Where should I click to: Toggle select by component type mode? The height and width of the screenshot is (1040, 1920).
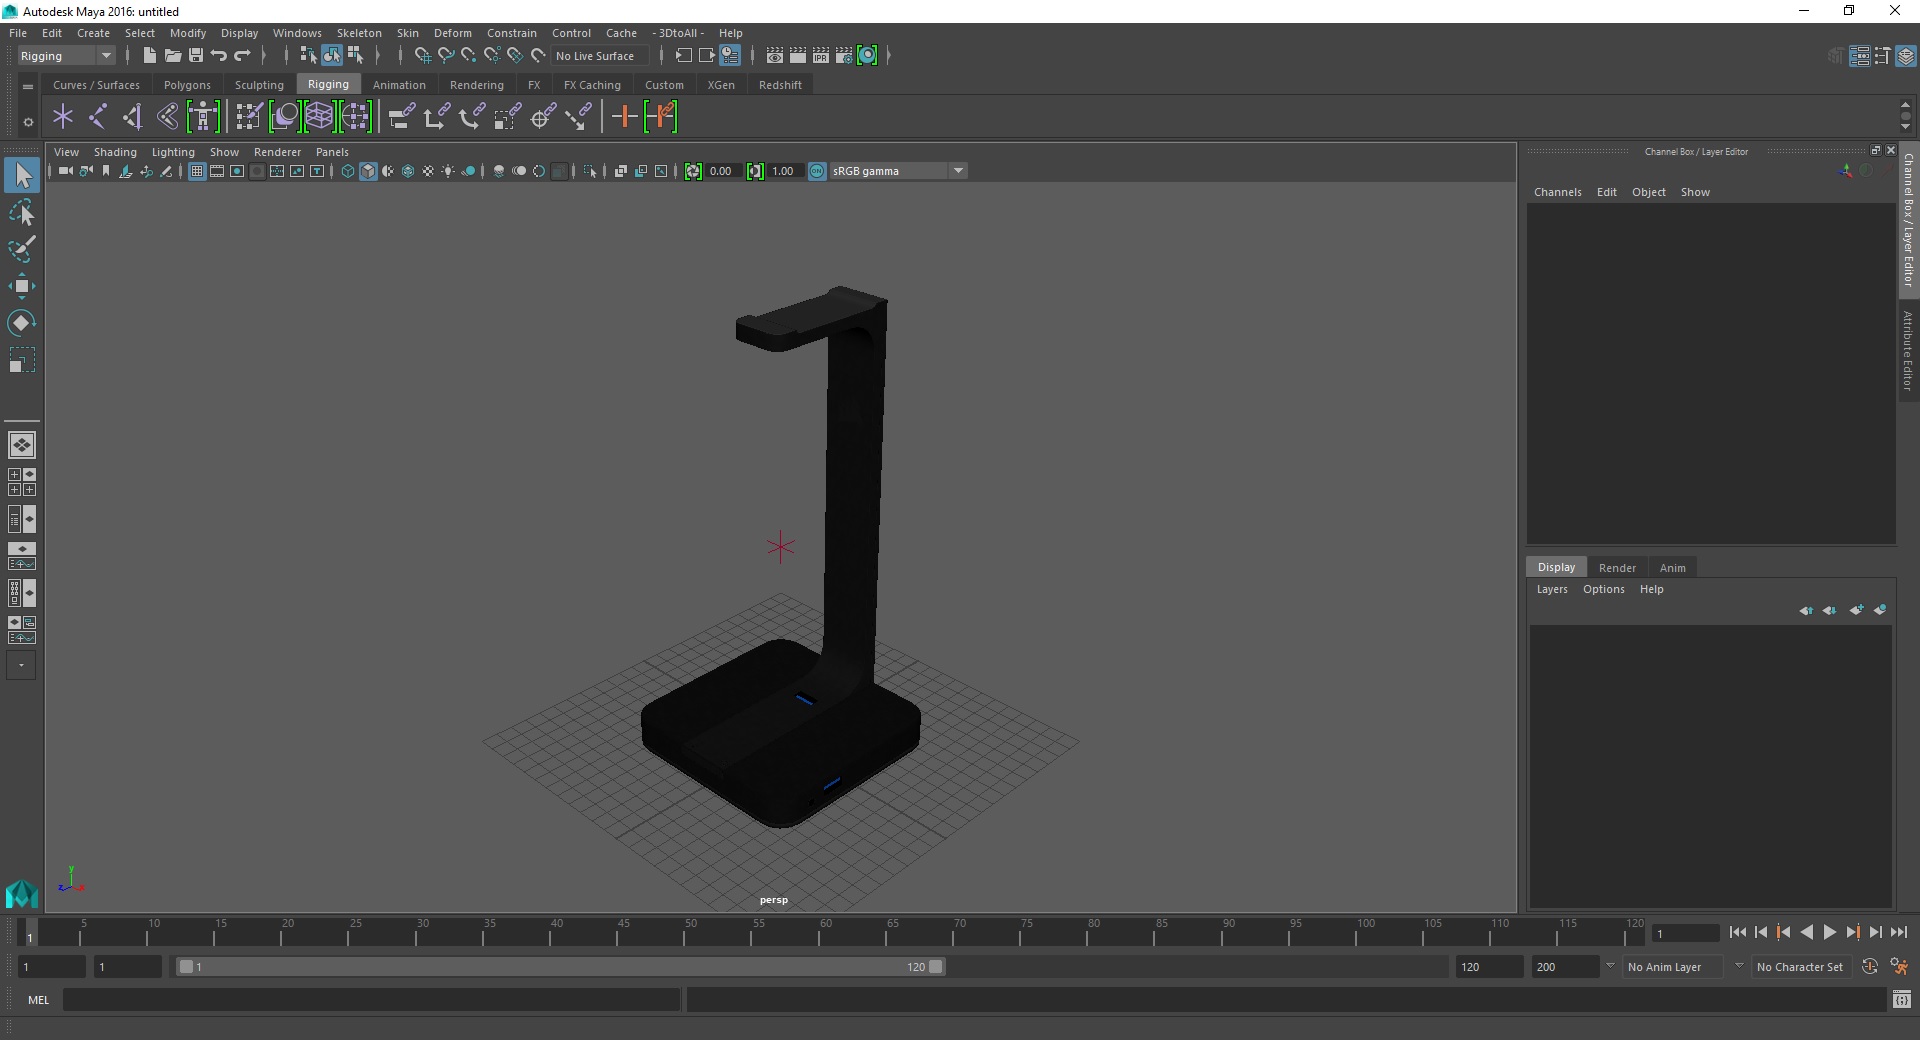[355, 56]
